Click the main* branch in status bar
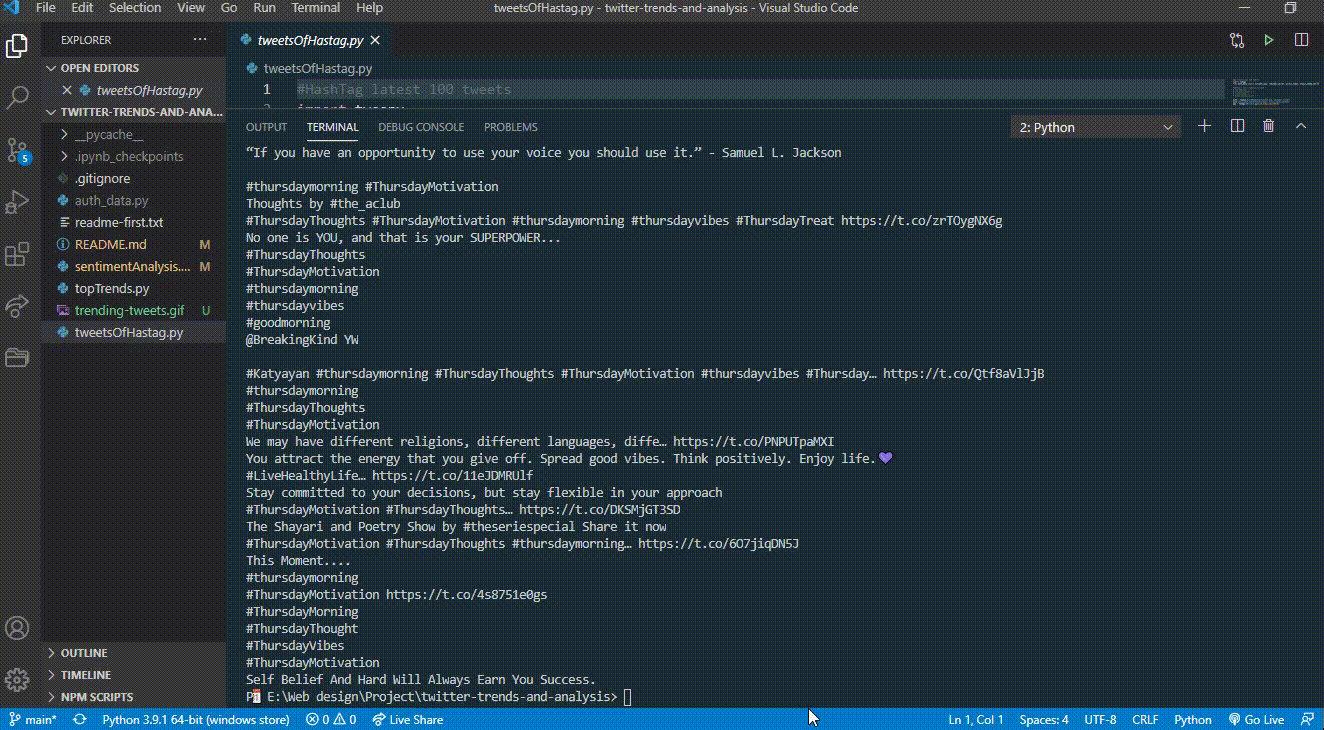Viewport: 1324px width, 730px height. (33, 719)
